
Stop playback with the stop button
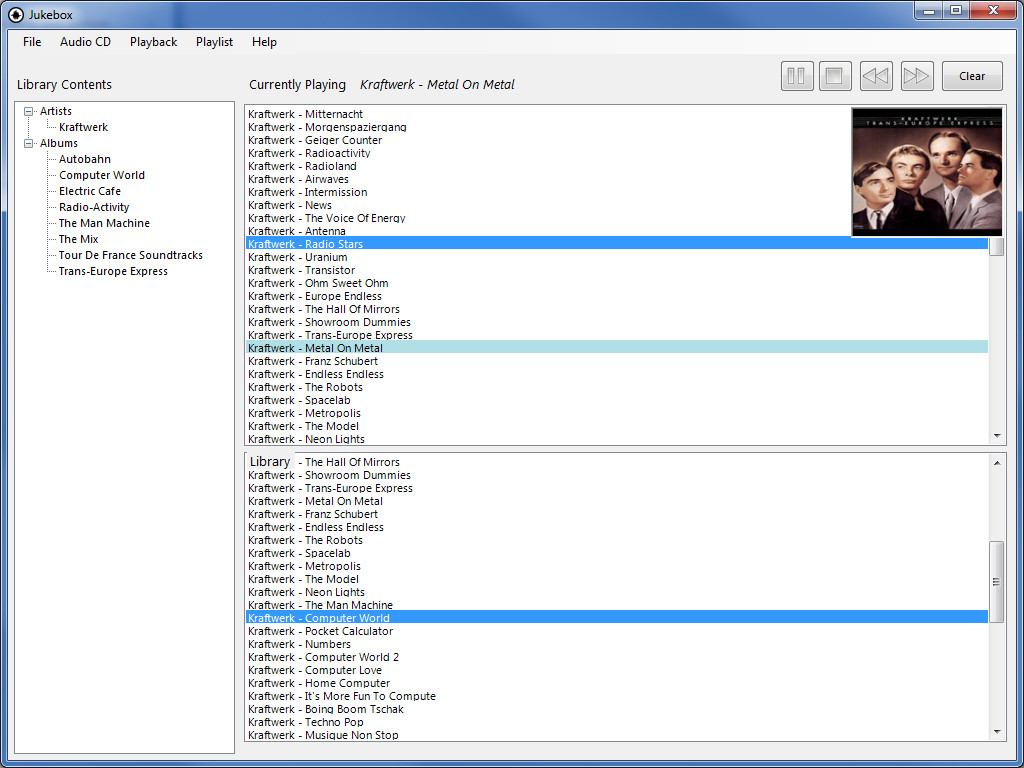[x=835, y=76]
